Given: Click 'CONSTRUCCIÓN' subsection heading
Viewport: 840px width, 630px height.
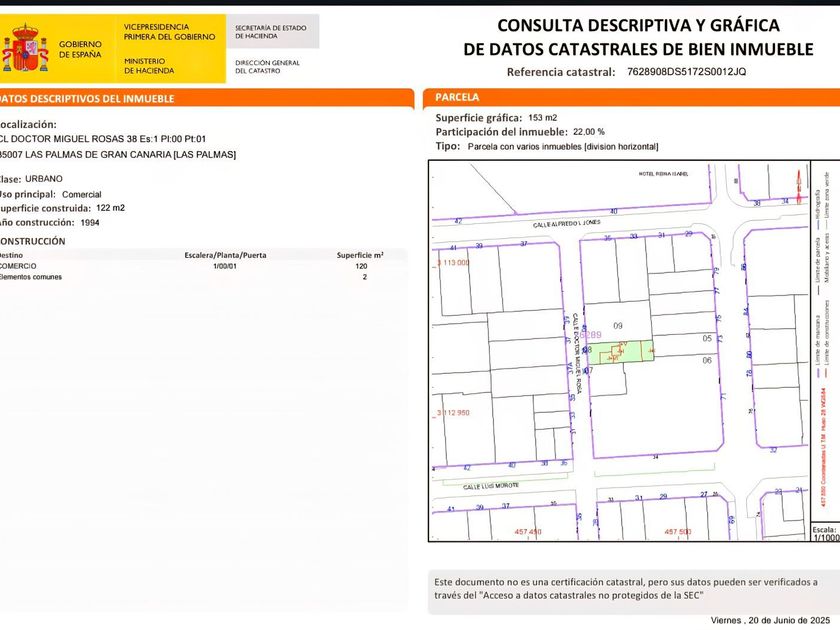Looking at the screenshot, I should [33, 241].
